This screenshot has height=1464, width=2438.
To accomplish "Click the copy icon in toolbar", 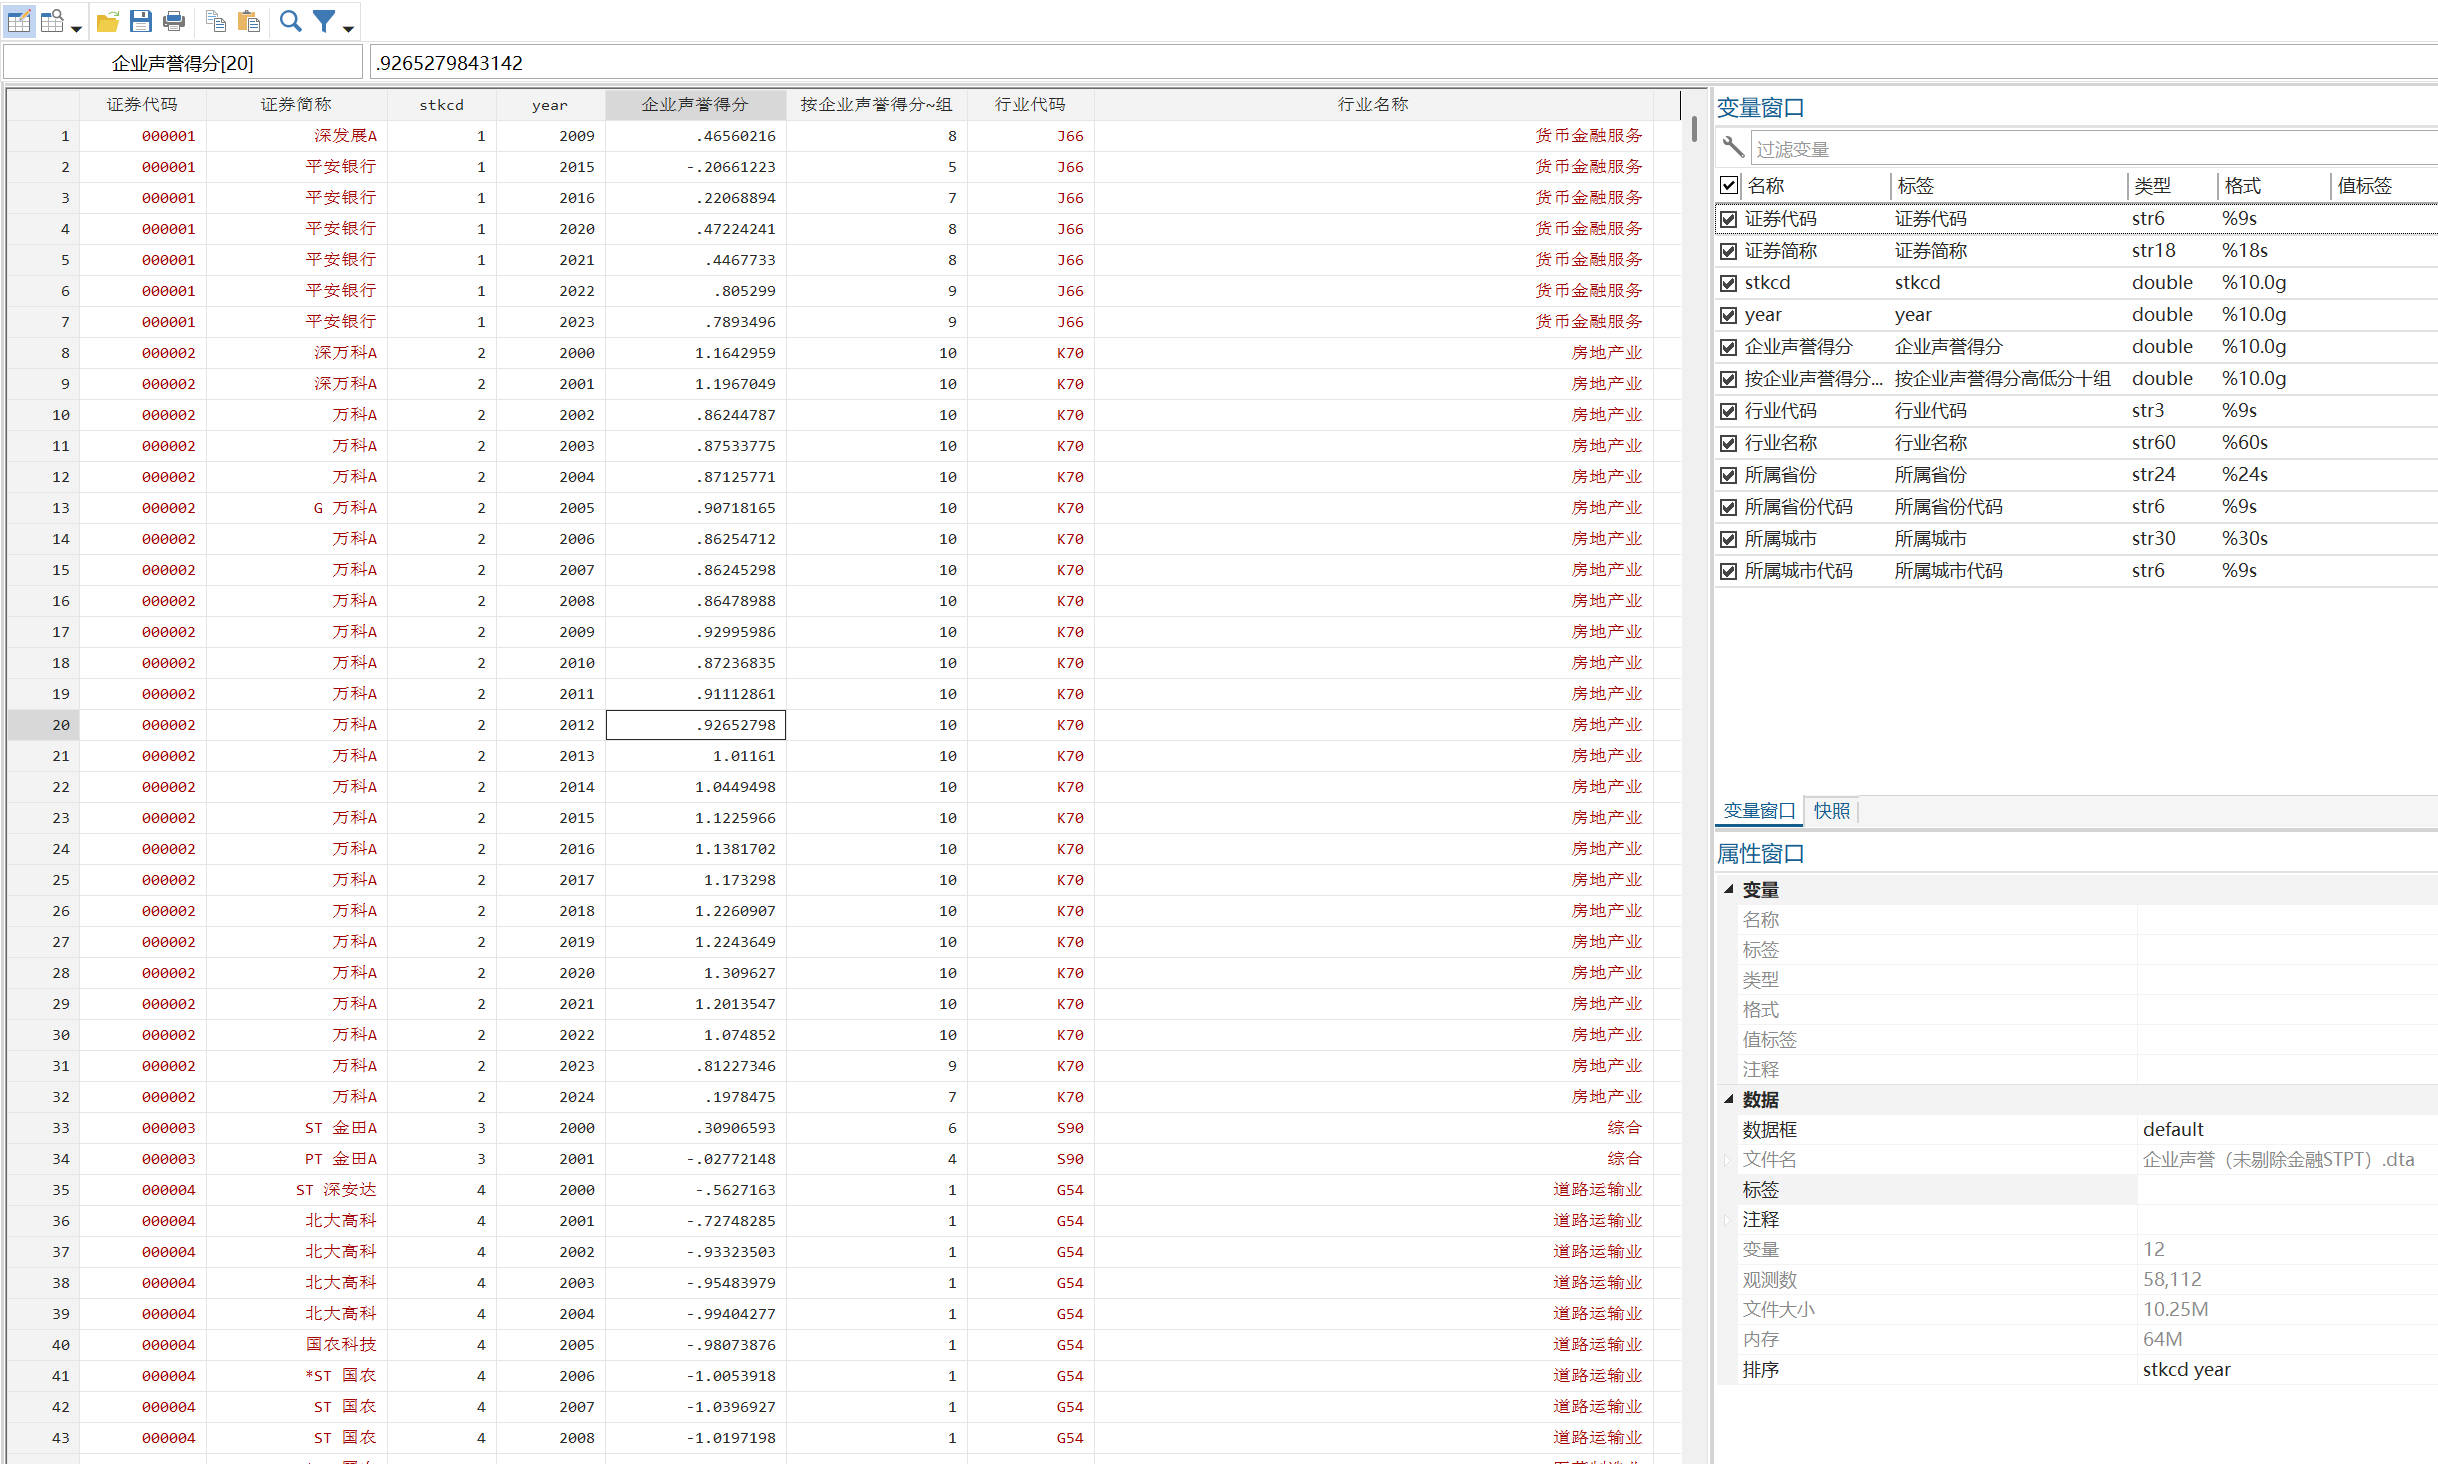I will tap(215, 21).
